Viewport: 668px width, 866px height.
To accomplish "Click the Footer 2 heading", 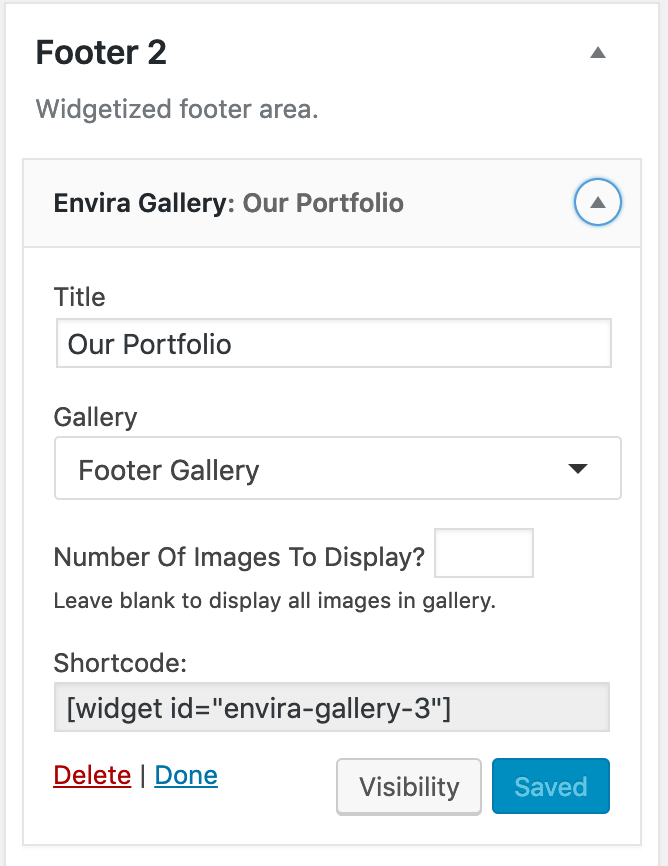I will [101, 53].
